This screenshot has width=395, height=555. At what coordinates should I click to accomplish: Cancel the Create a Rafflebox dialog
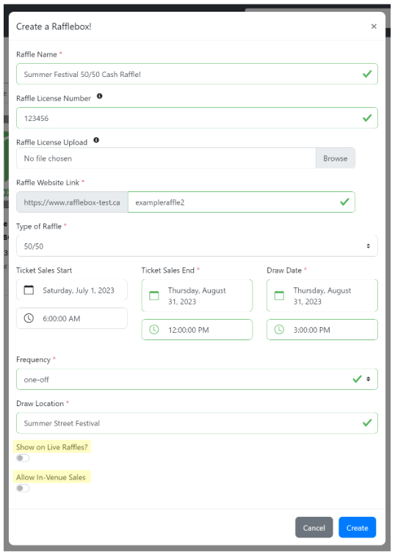tap(314, 527)
